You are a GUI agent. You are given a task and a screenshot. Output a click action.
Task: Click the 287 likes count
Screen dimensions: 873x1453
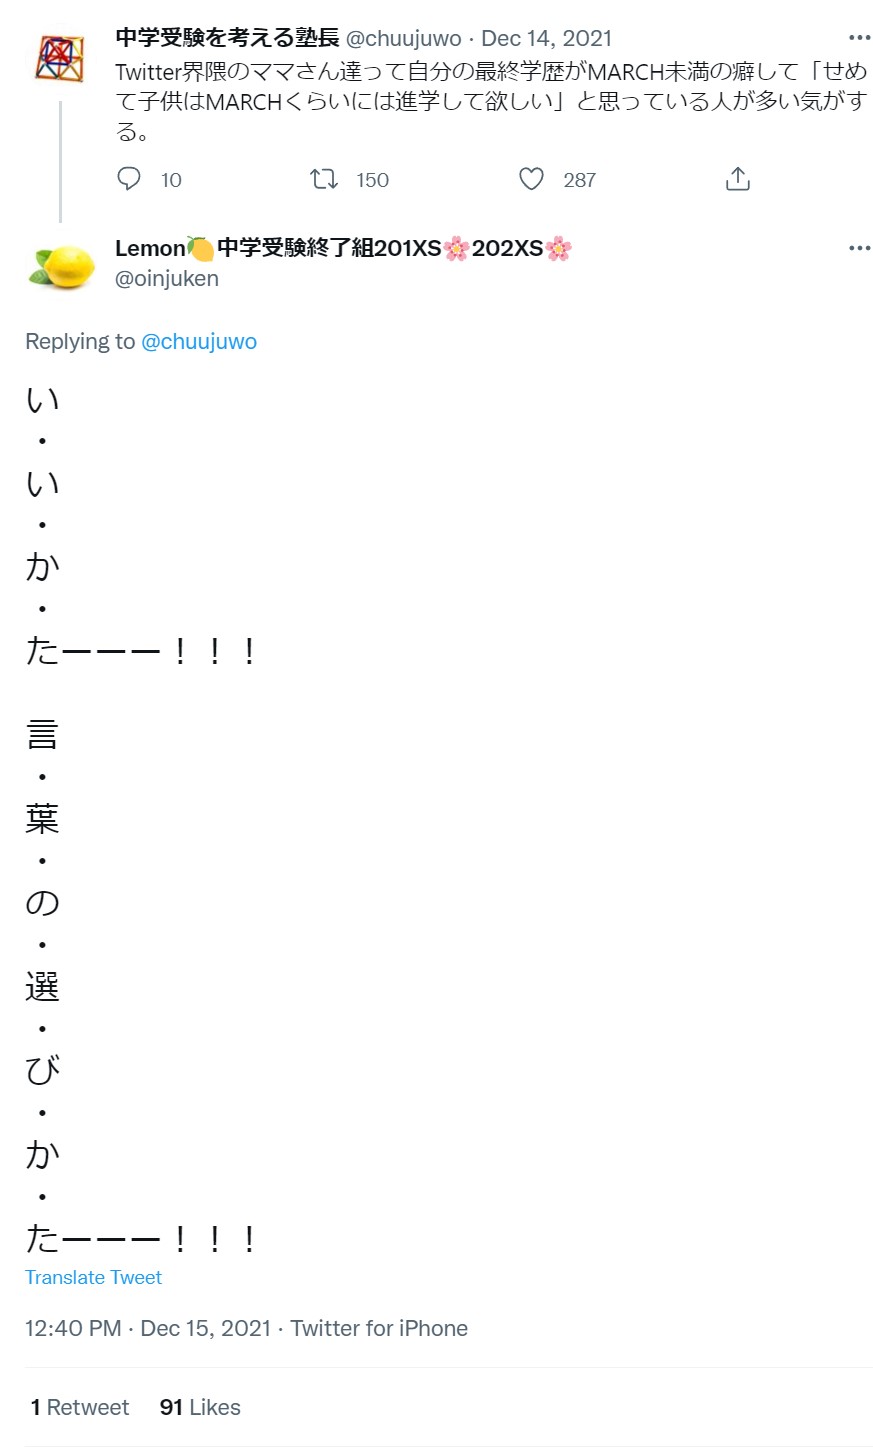[579, 180]
